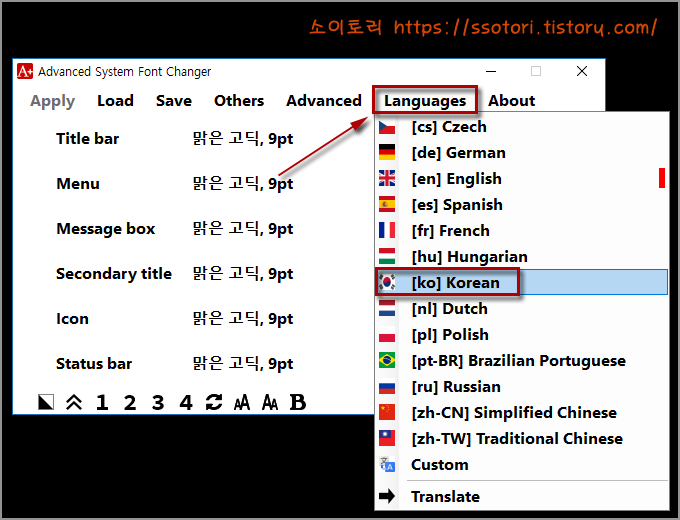
Task: Open the Languages menu
Action: (425, 101)
